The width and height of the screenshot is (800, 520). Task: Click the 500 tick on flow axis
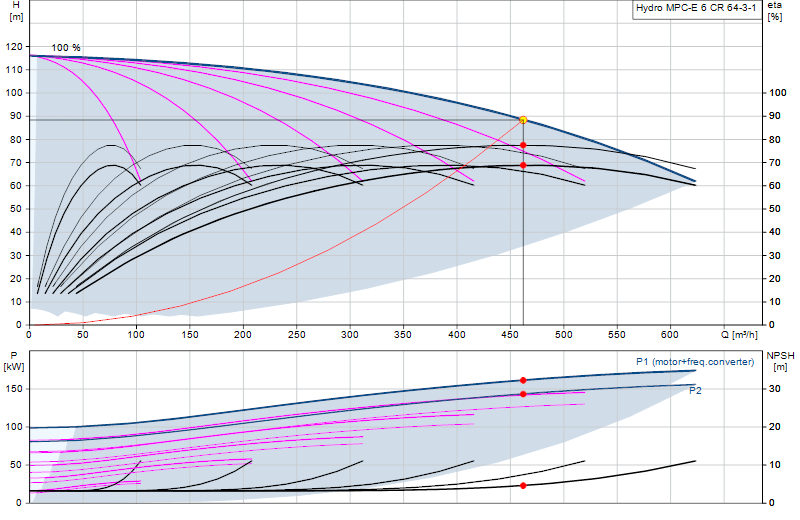(x=563, y=335)
